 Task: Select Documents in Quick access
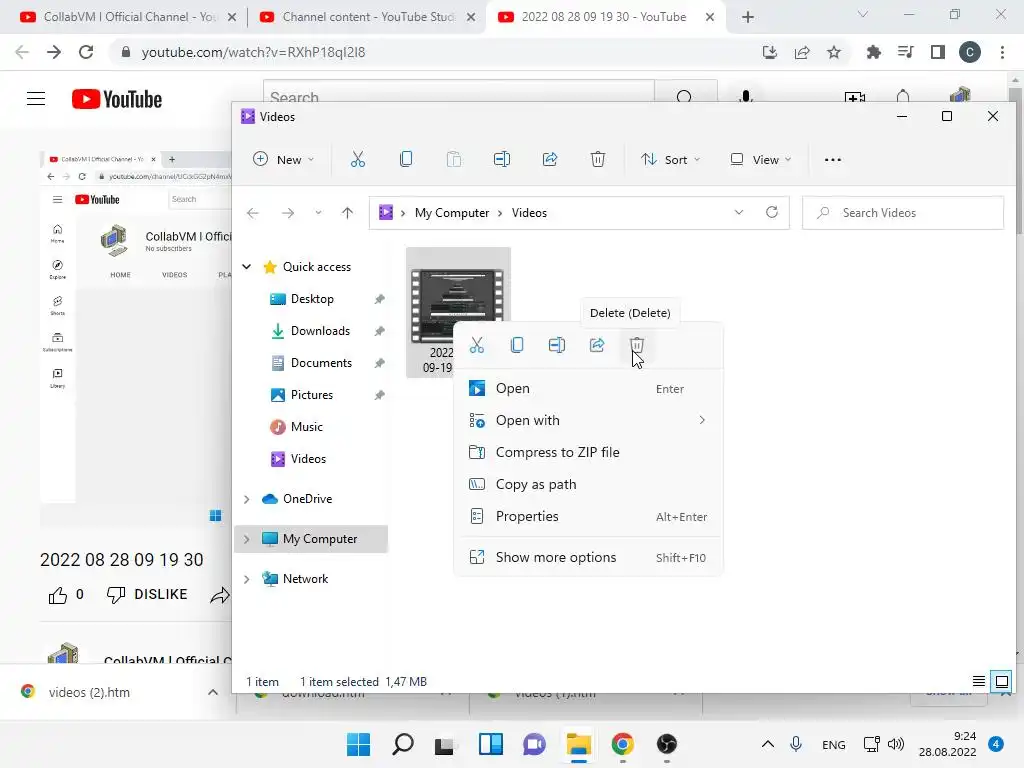321,363
